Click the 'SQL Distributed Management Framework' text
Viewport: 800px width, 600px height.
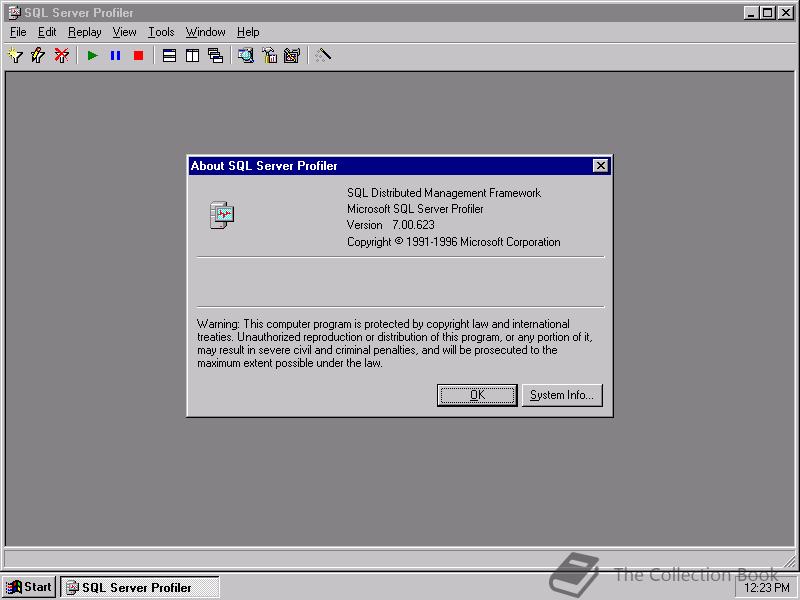click(x=444, y=193)
